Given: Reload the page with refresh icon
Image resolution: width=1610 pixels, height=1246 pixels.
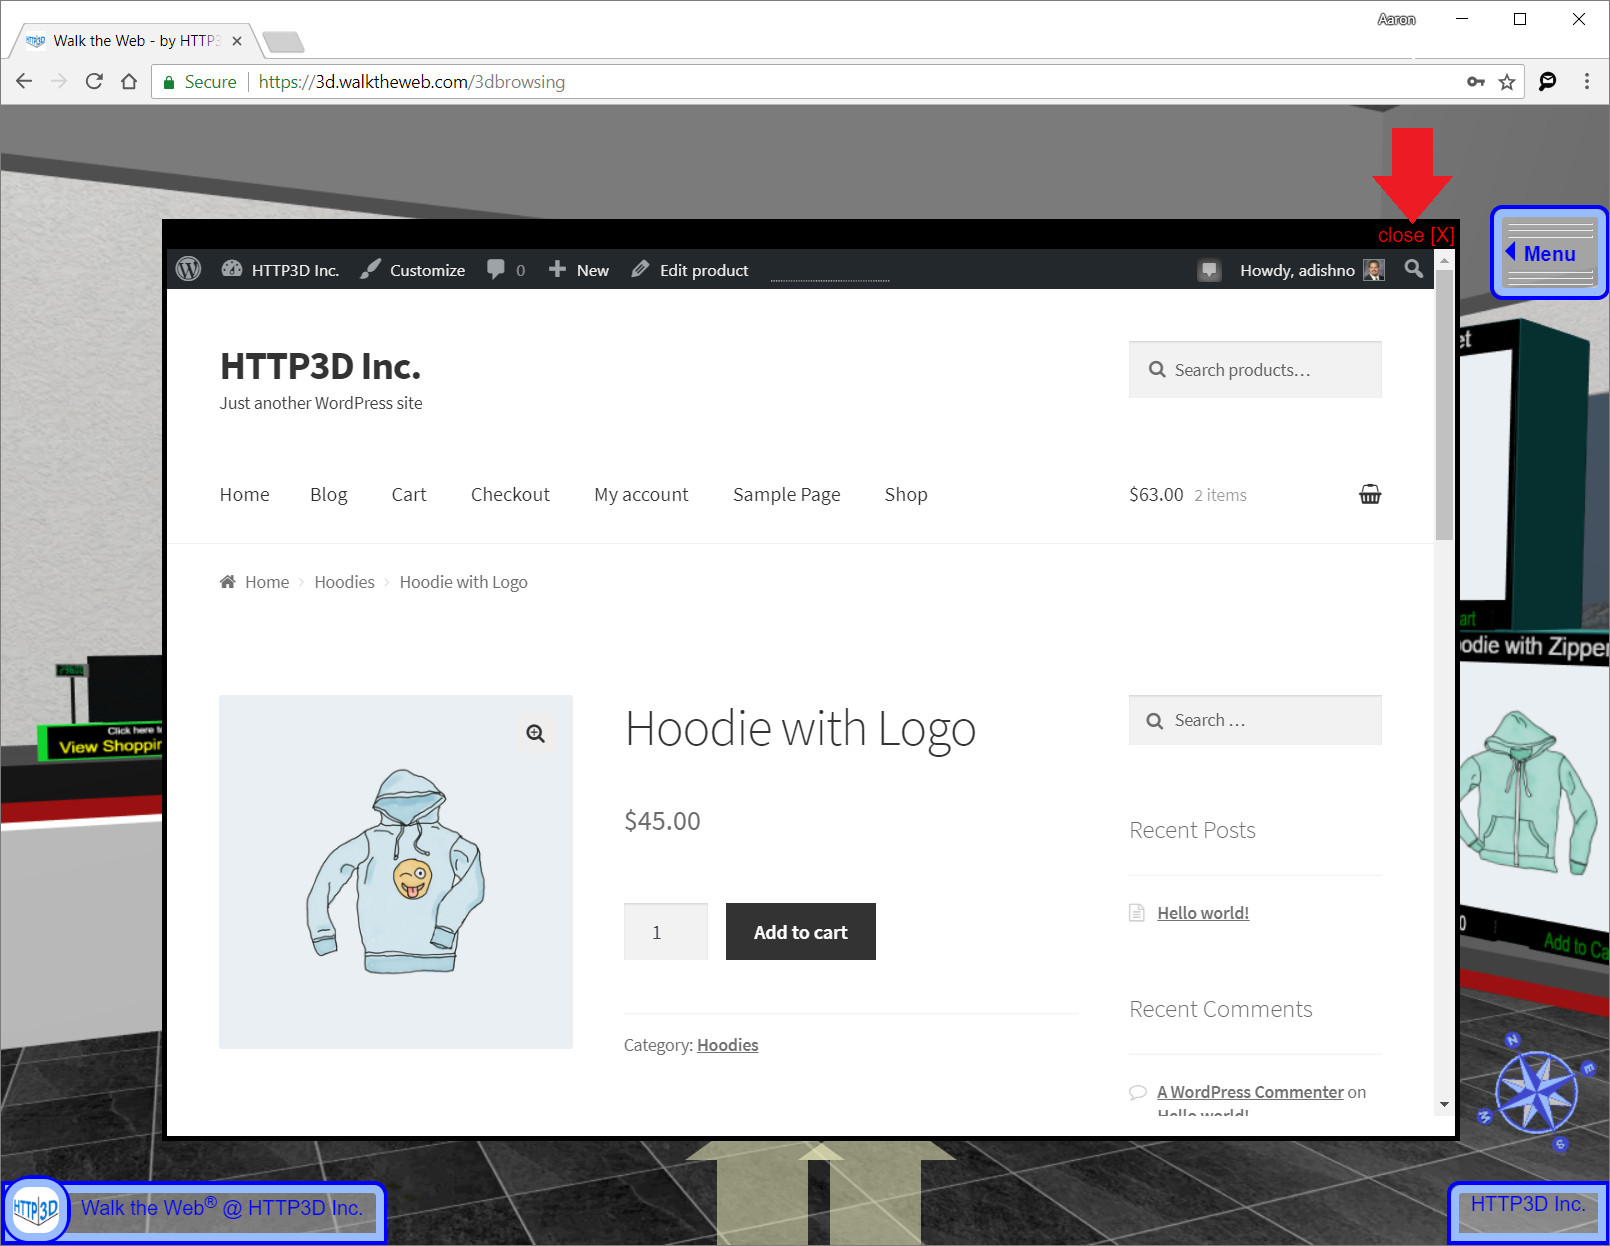Looking at the screenshot, I should pyautogui.click(x=94, y=82).
